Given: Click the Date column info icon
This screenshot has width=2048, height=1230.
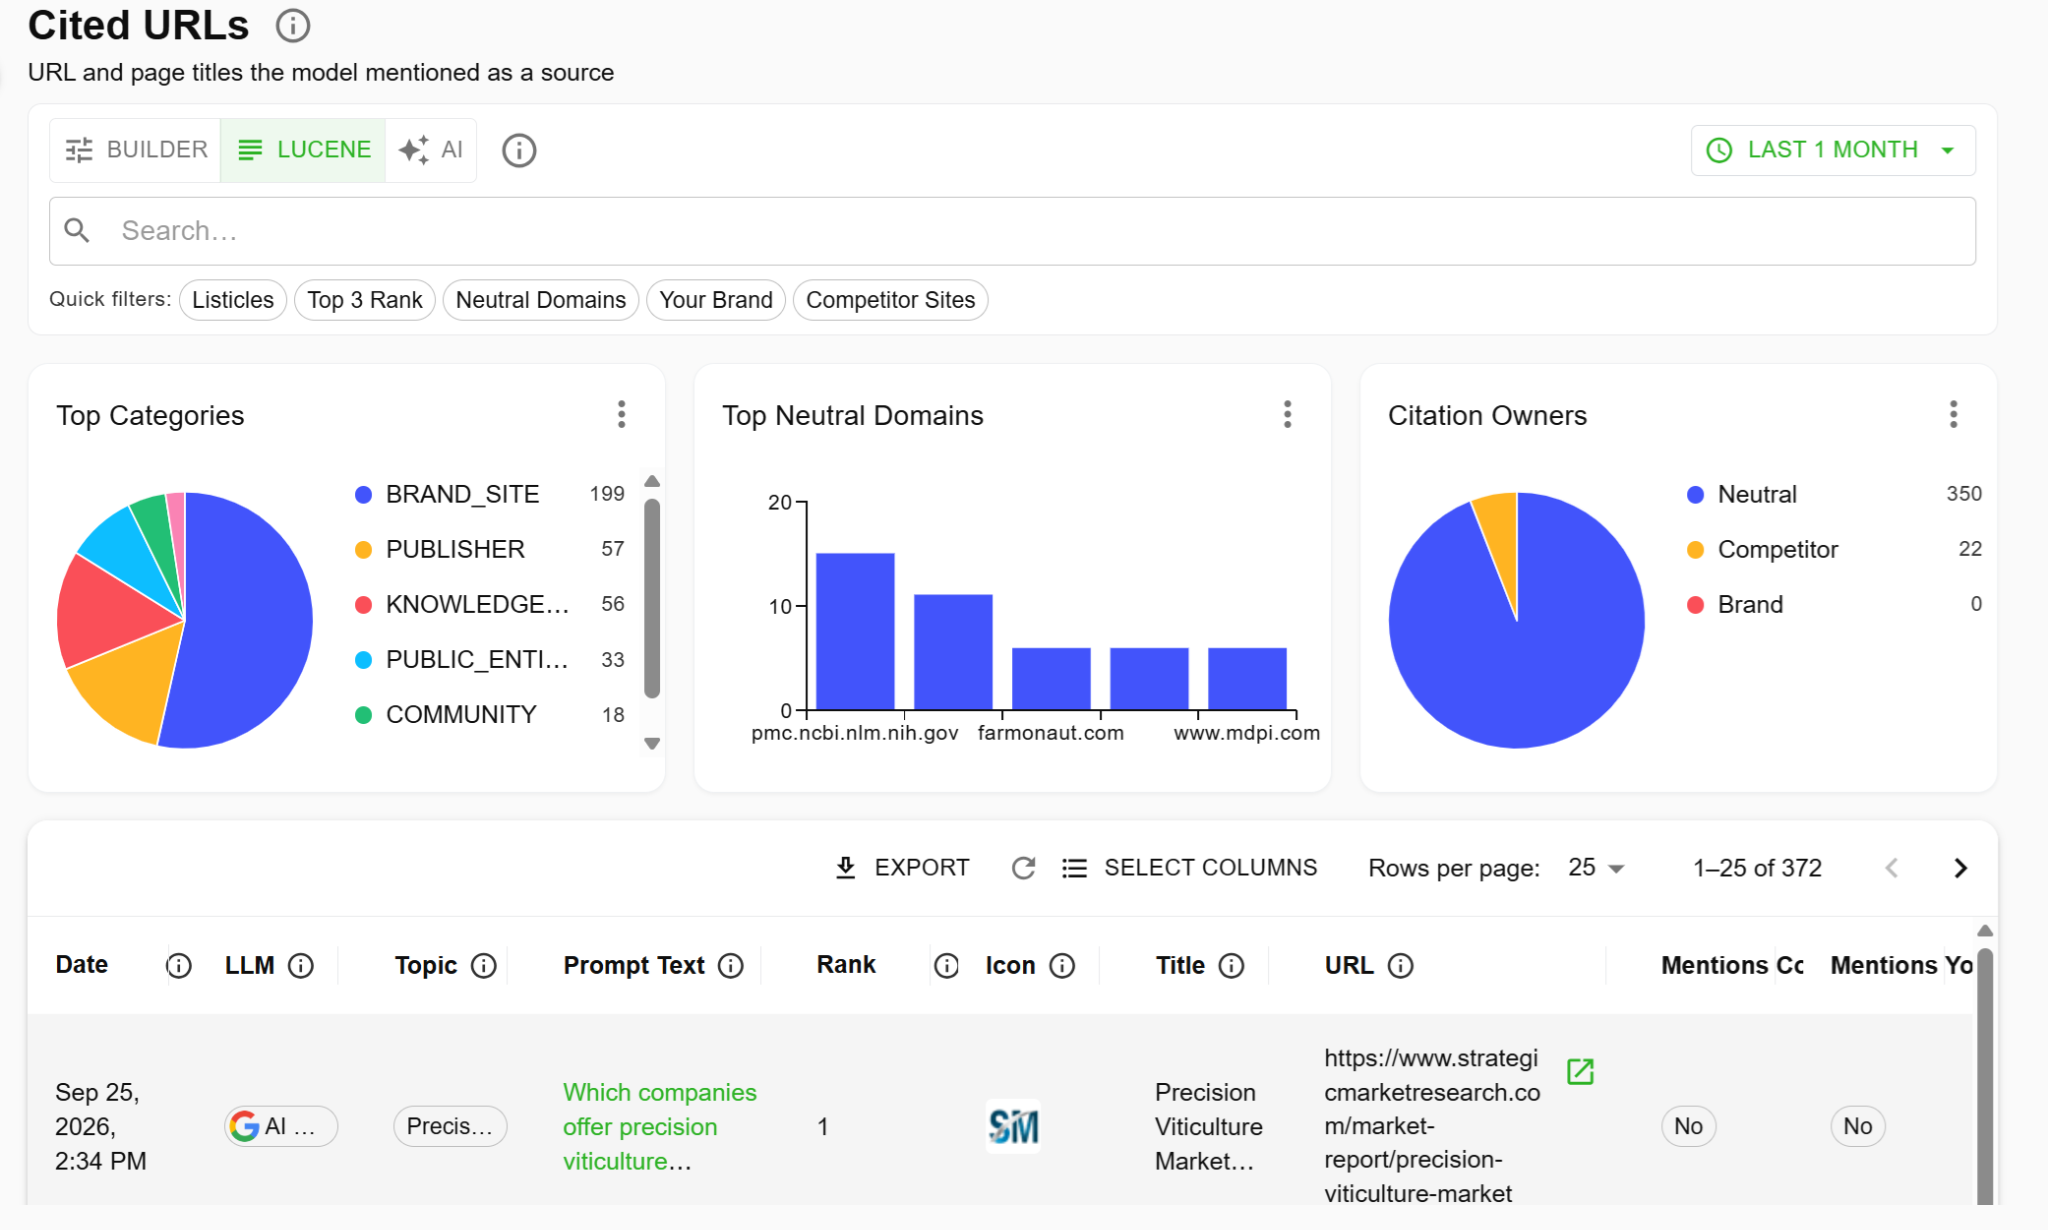Looking at the screenshot, I should [x=179, y=965].
